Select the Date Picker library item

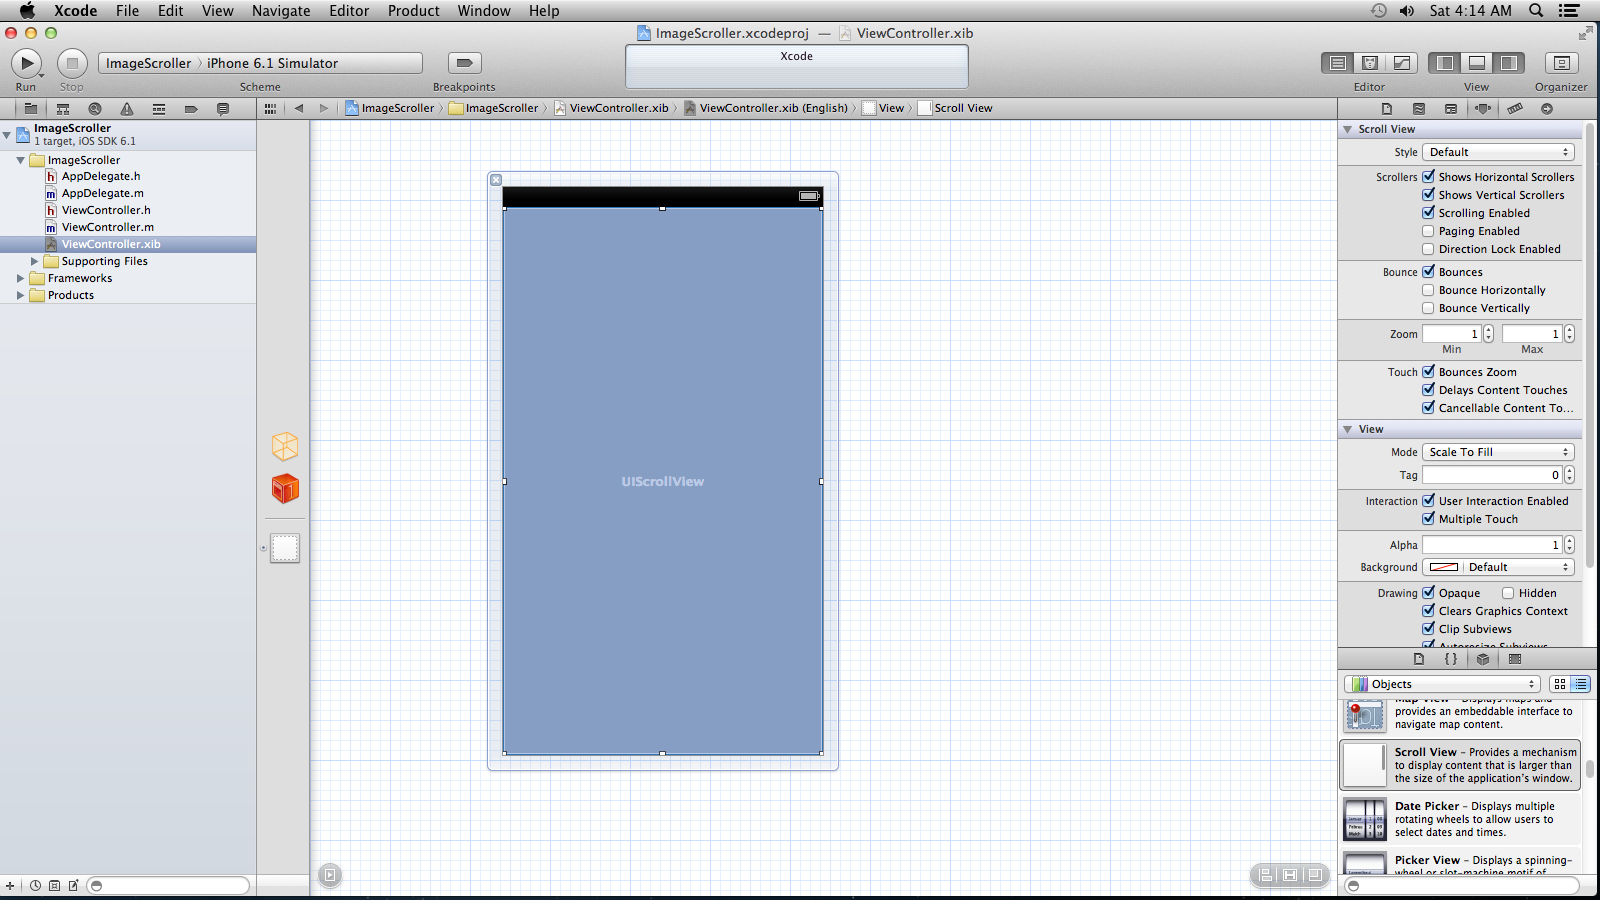tap(1460, 819)
